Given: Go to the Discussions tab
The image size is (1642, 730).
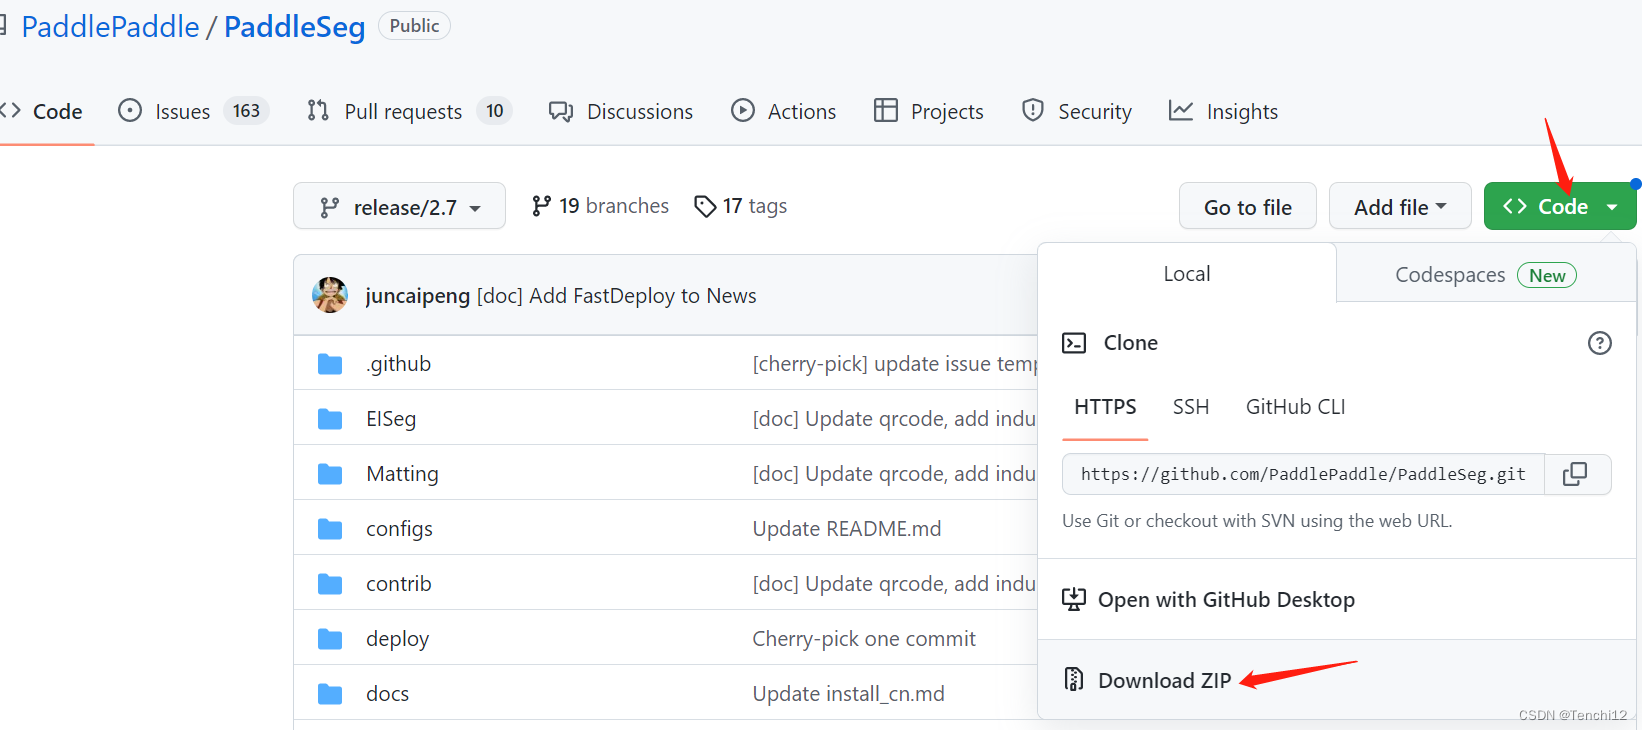Looking at the screenshot, I should pos(620,111).
